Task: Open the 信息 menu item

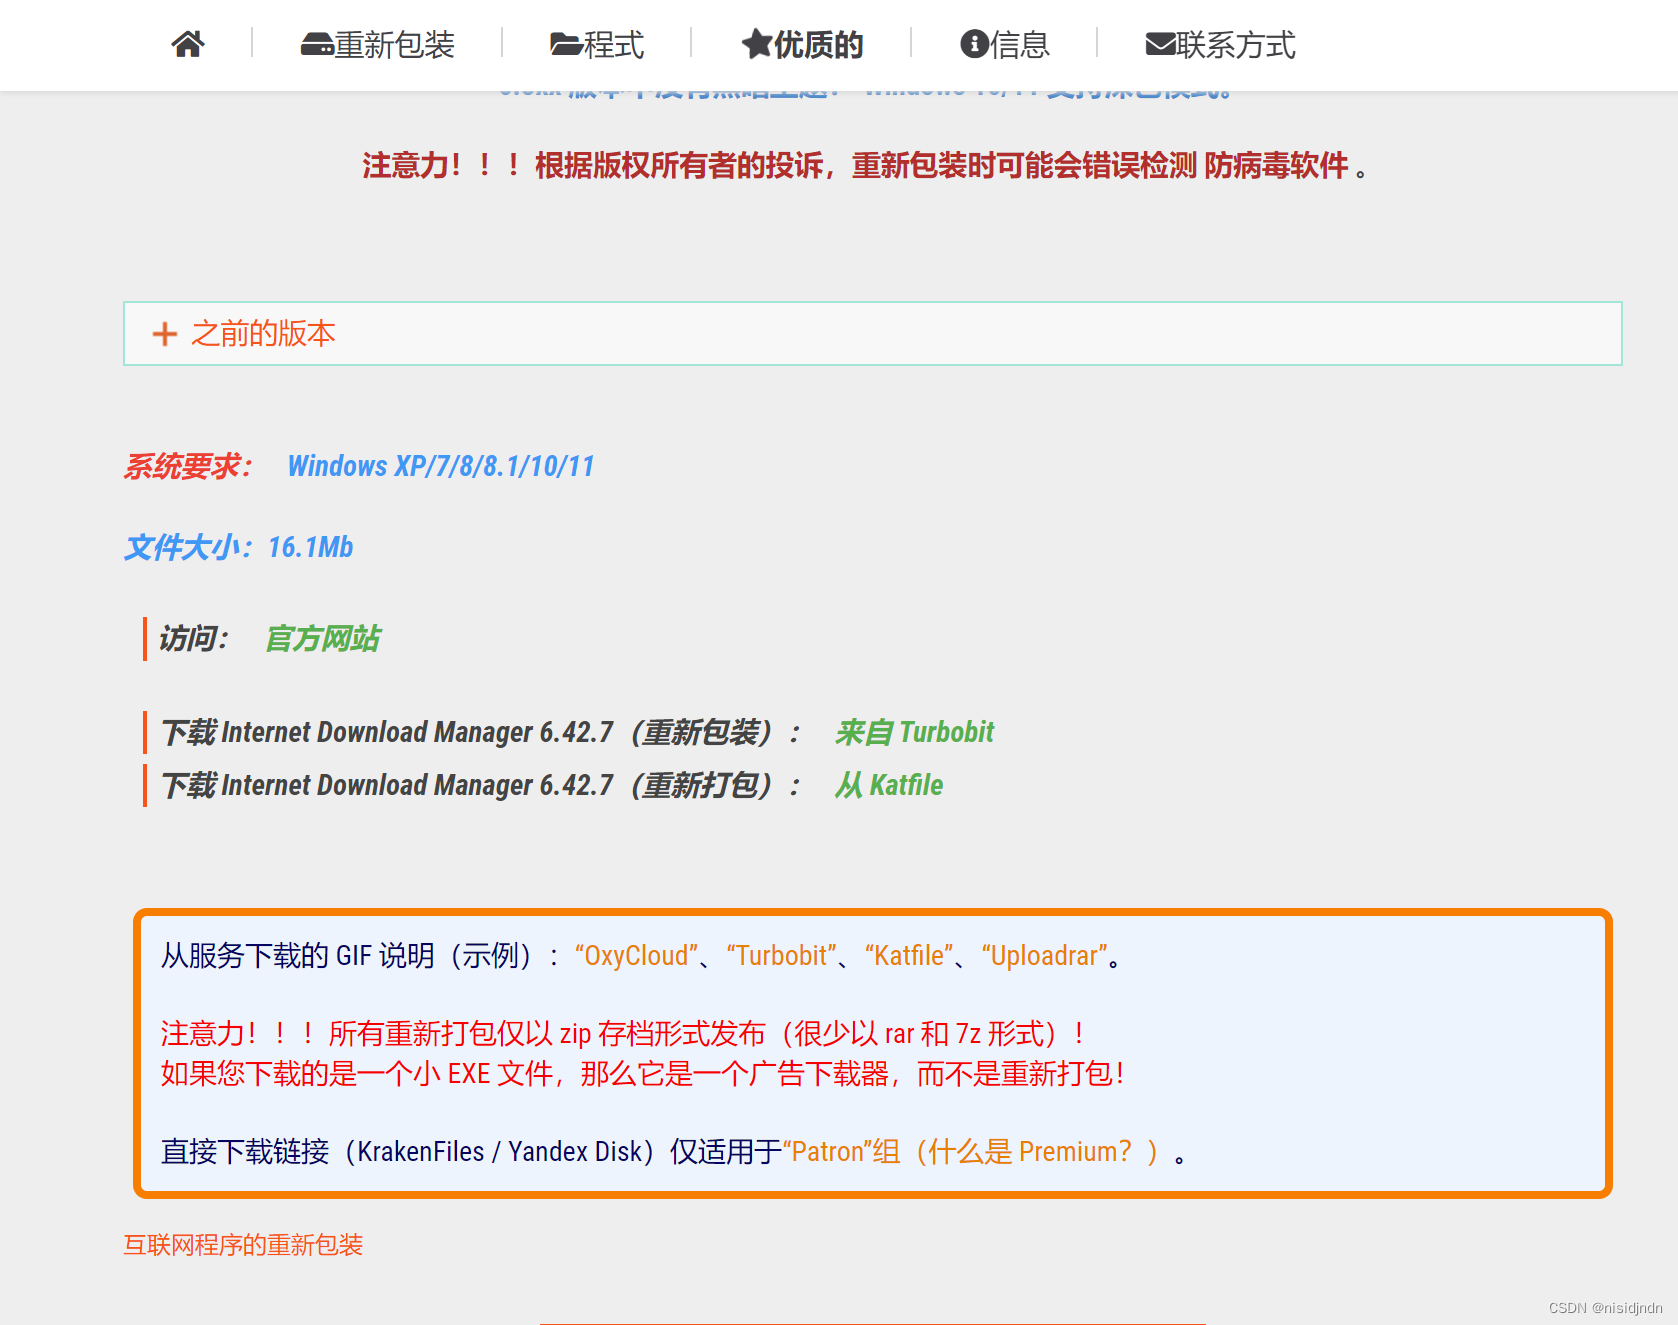Action: (x=1005, y=45)
